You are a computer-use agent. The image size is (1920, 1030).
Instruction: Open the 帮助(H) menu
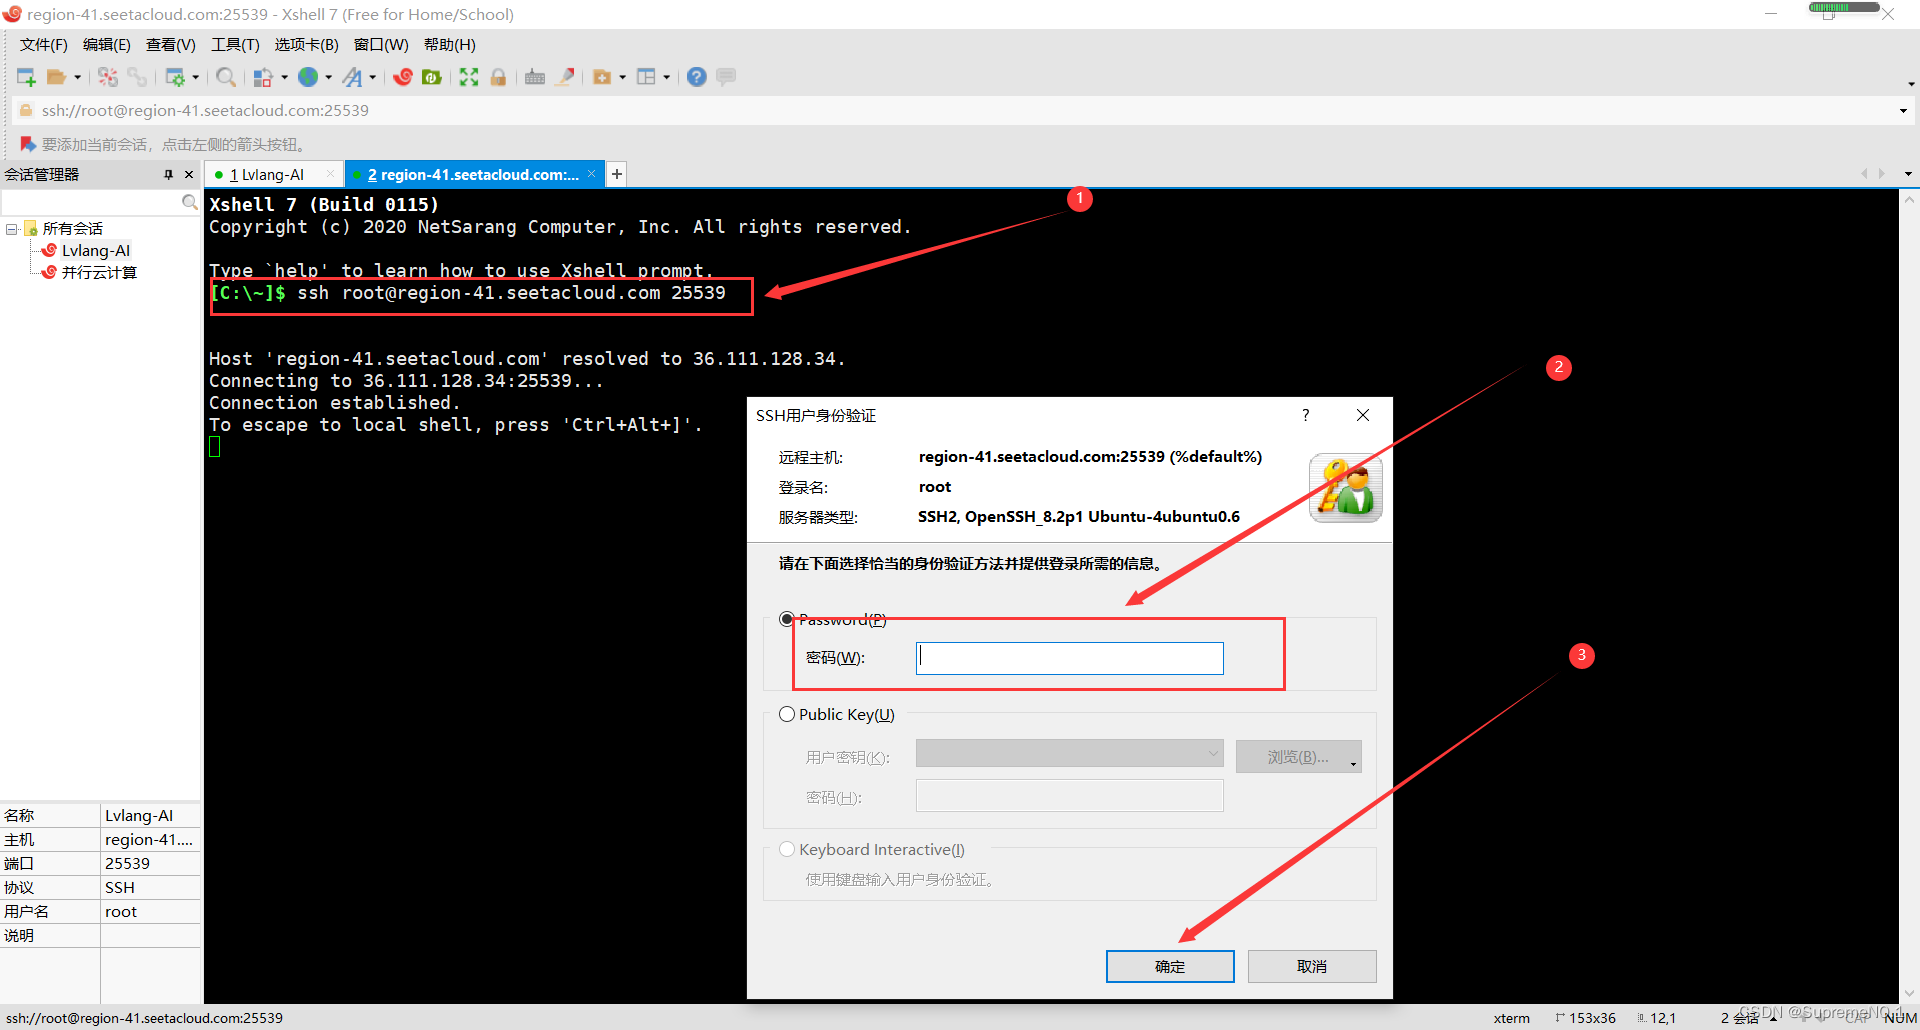pyautogui.click(x=450, y=45)
